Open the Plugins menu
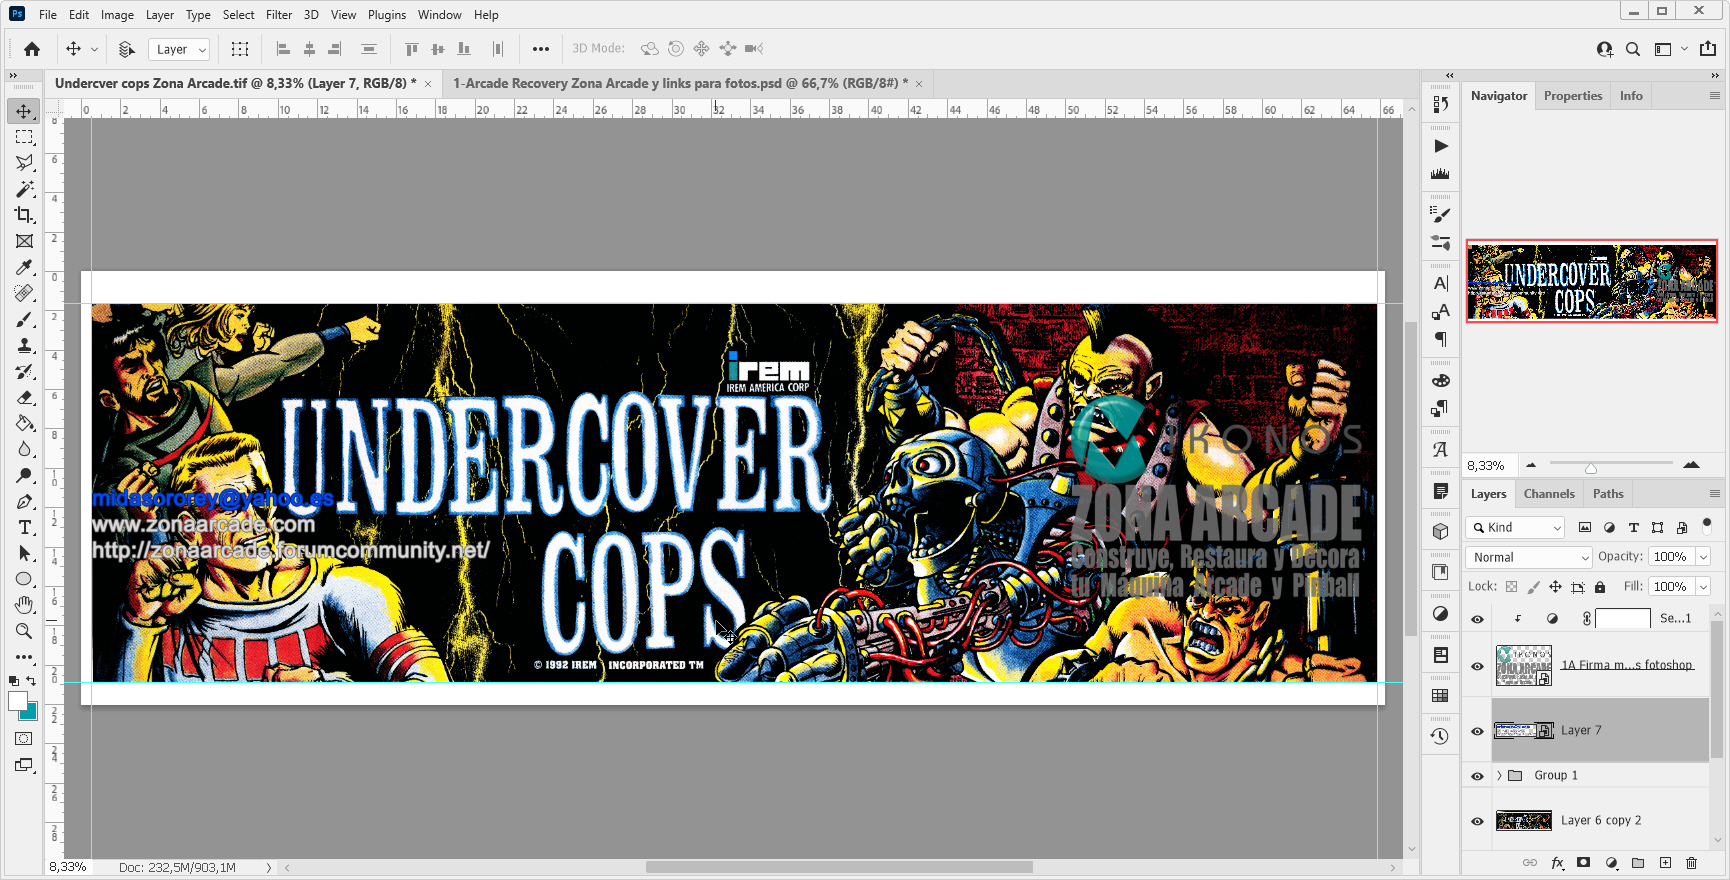Viewport: 1730px width, 880px height. pyautogui.click(x=387, y=15)
